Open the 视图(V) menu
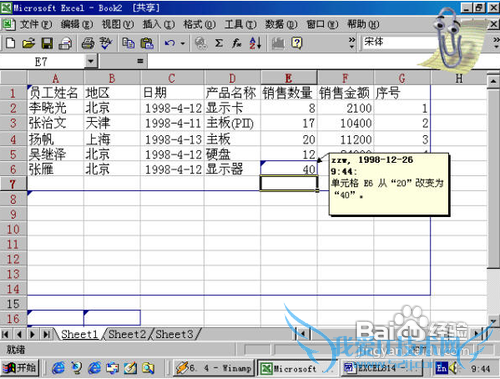This screenshot has height=379, width=500. click(118, 24)
